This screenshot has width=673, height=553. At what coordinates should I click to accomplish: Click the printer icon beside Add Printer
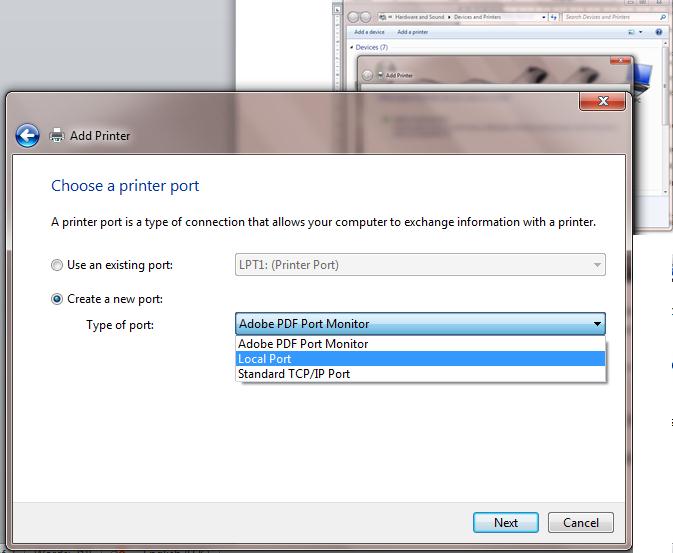pos(57,135)
